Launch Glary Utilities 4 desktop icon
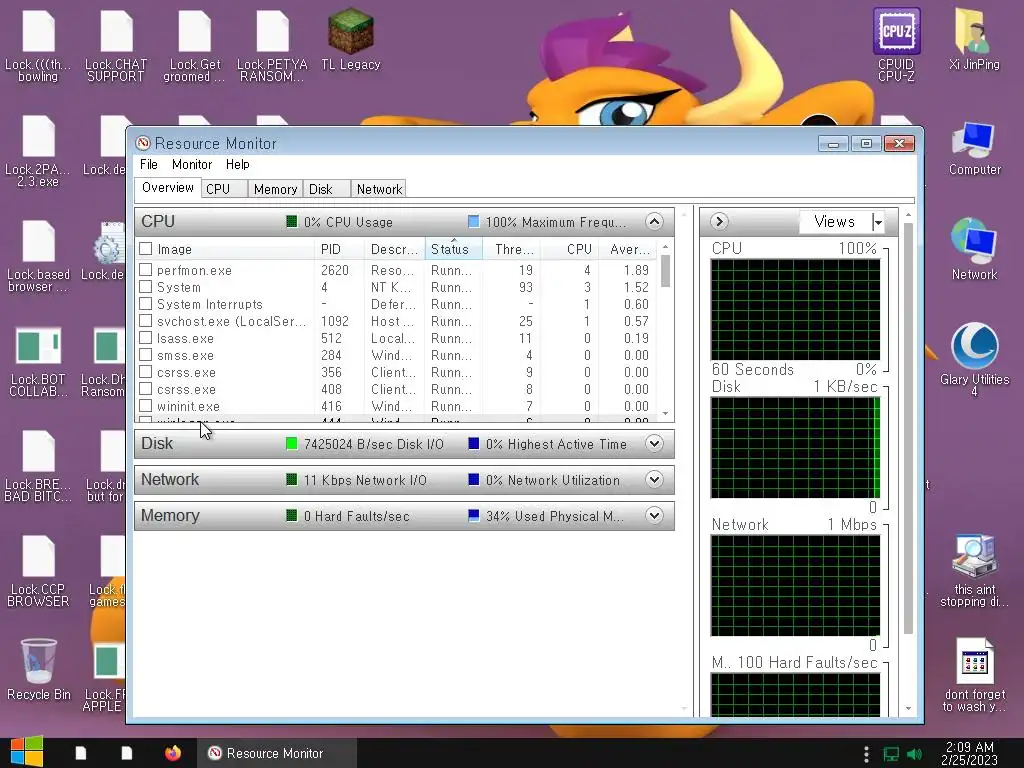 click(974, 359)
